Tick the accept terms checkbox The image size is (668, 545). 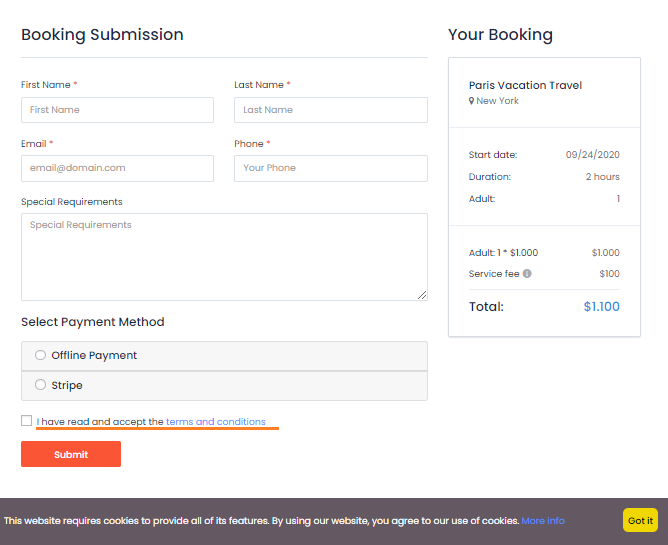pyautogui.click(x=27, y=421)
